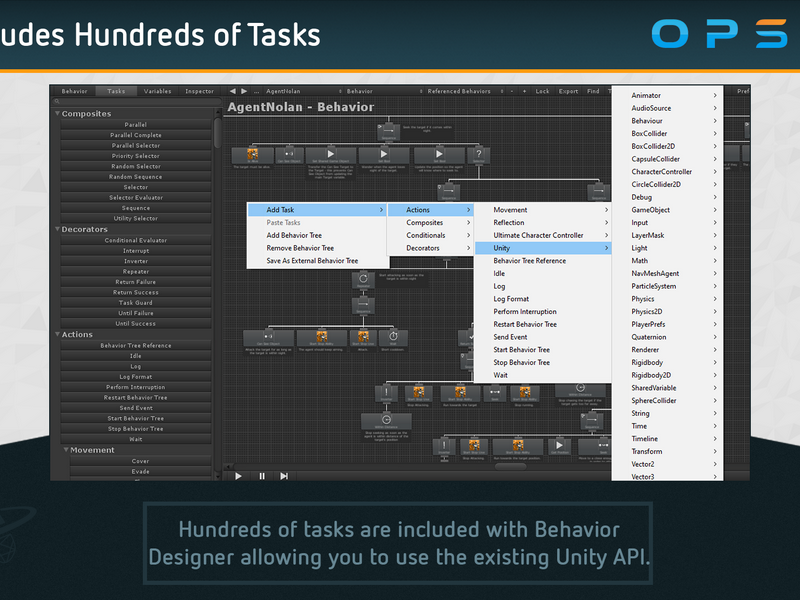This screenshot has height=600, width=800.
Task: Open the Conditionals submenu
Action: click(x=431, y=235)
